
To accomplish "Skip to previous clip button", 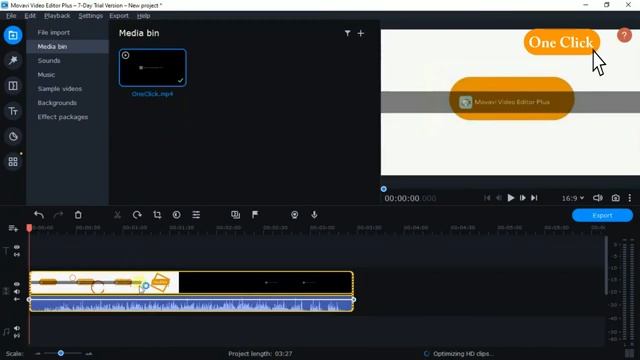I will pyautogui.click(x=487, y=198).
